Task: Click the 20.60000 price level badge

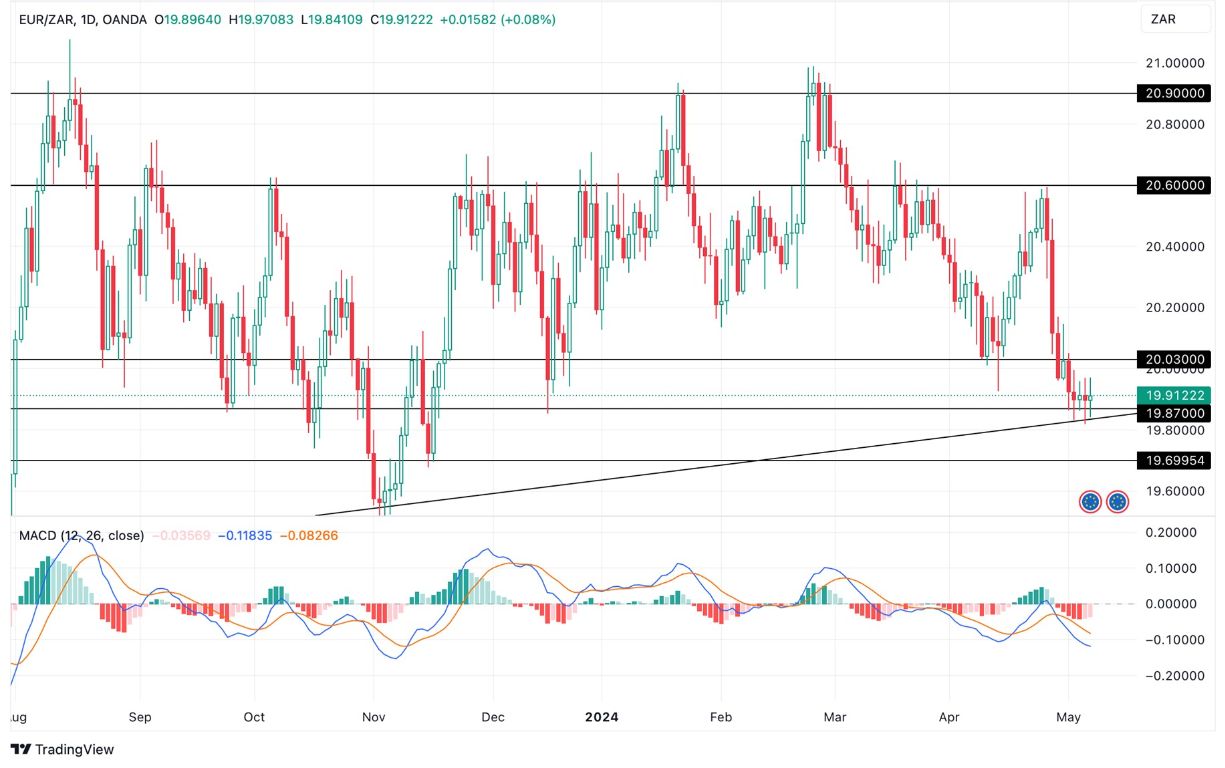Action: pyautogui.click(x=1174, y=185)
